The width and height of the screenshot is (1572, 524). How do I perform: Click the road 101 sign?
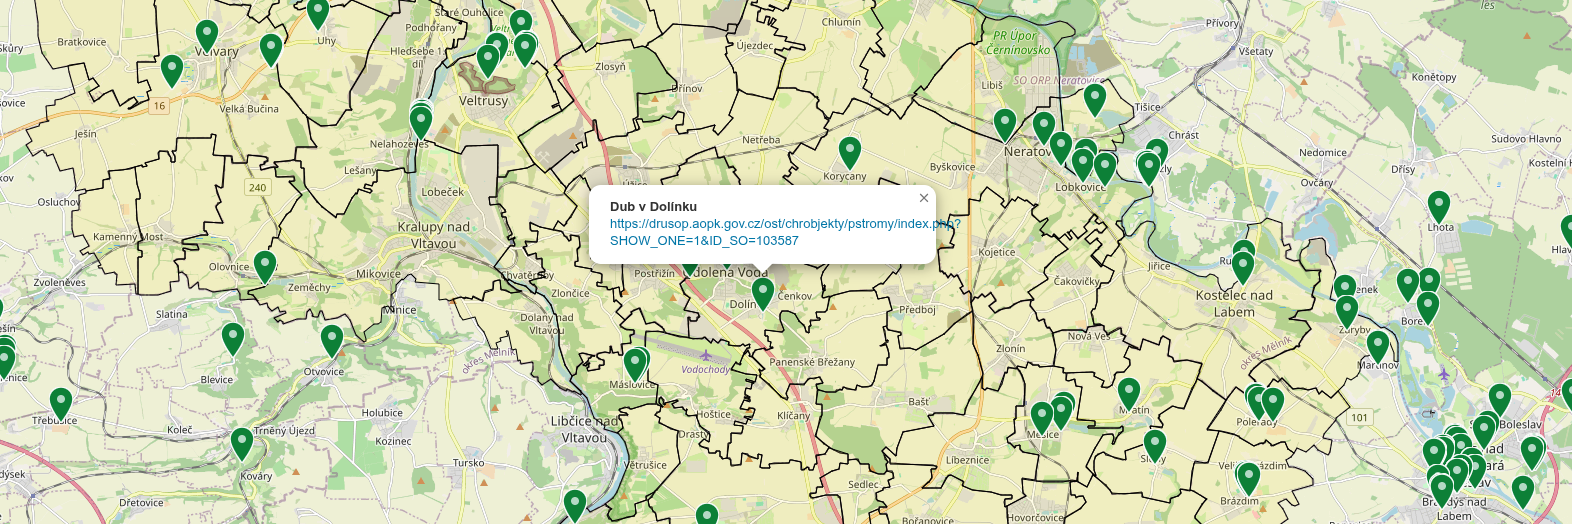point(1359,418)
